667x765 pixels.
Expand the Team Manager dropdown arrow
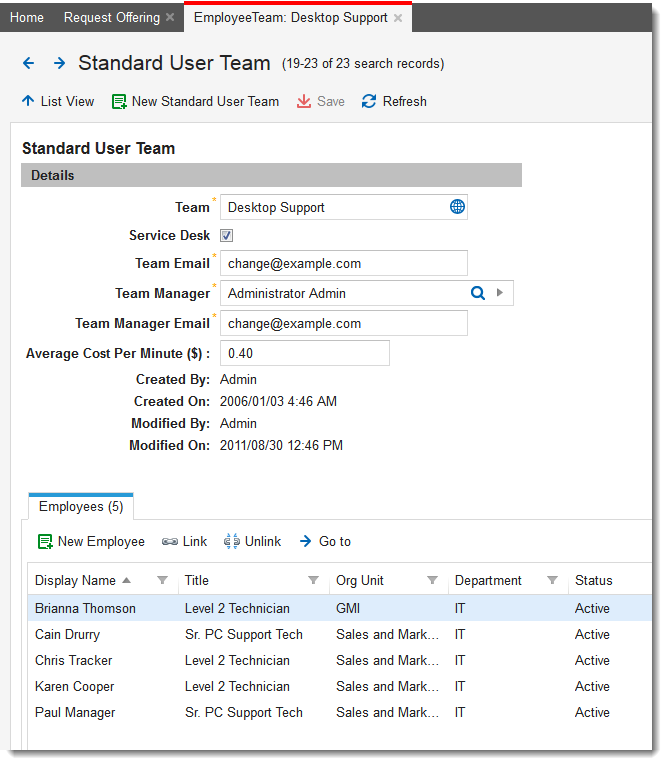(x=500, y=293)
